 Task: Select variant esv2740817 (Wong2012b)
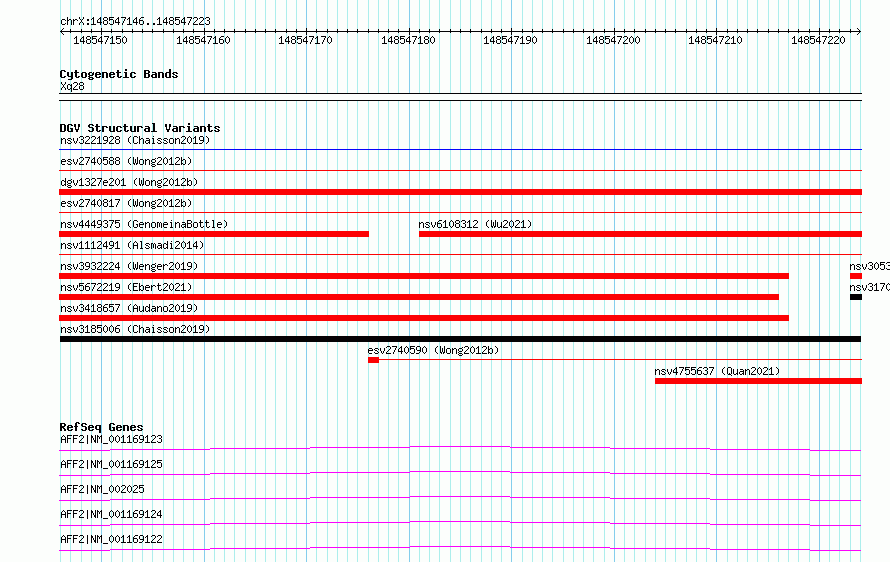[x=126, y=203]
